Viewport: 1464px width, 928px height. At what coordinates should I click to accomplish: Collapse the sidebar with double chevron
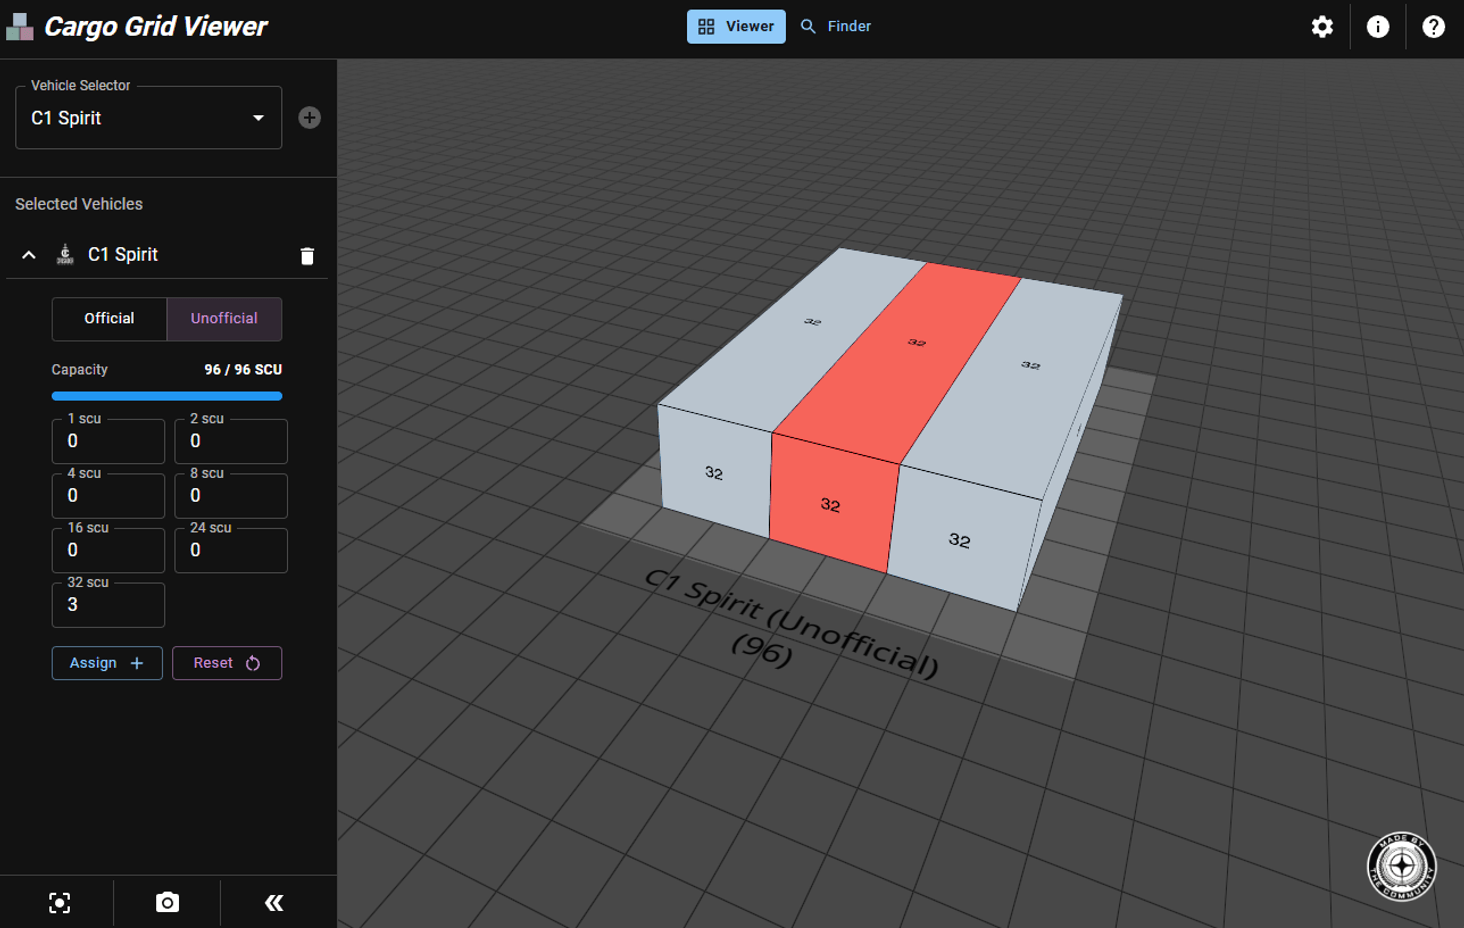pos(274,903)
